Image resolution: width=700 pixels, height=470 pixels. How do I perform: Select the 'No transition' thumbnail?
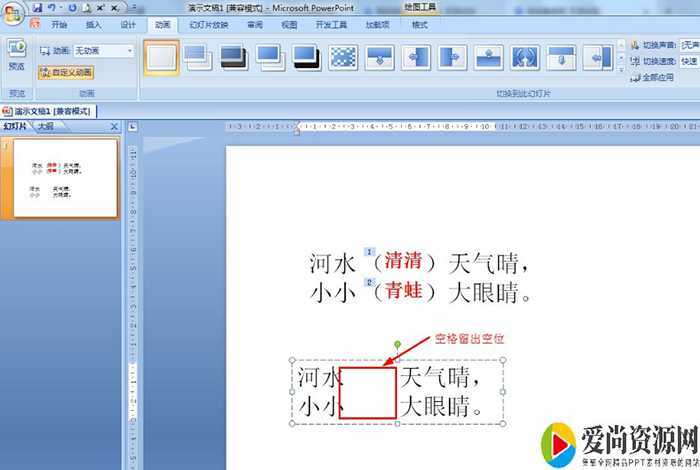(161, 58)
